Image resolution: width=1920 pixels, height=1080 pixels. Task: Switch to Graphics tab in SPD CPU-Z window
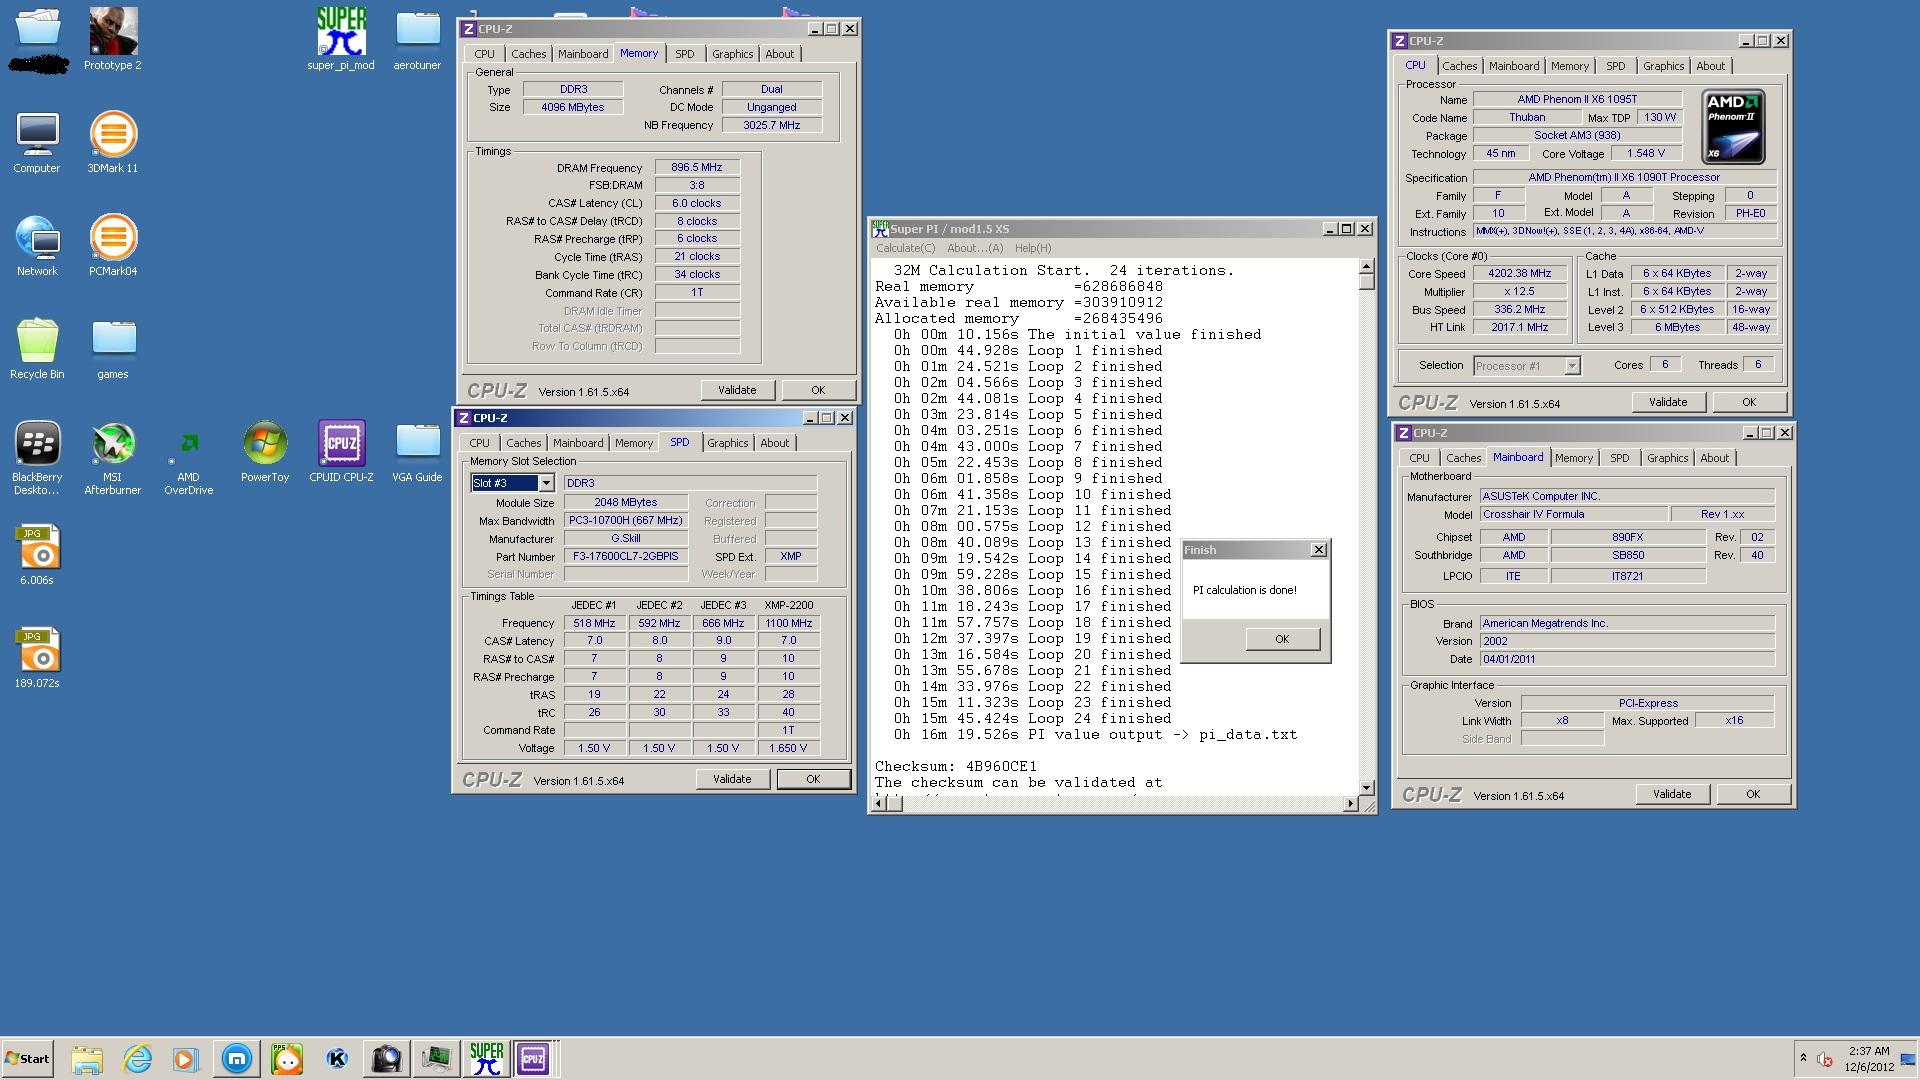pyautogui.click(x=727, y=443)
